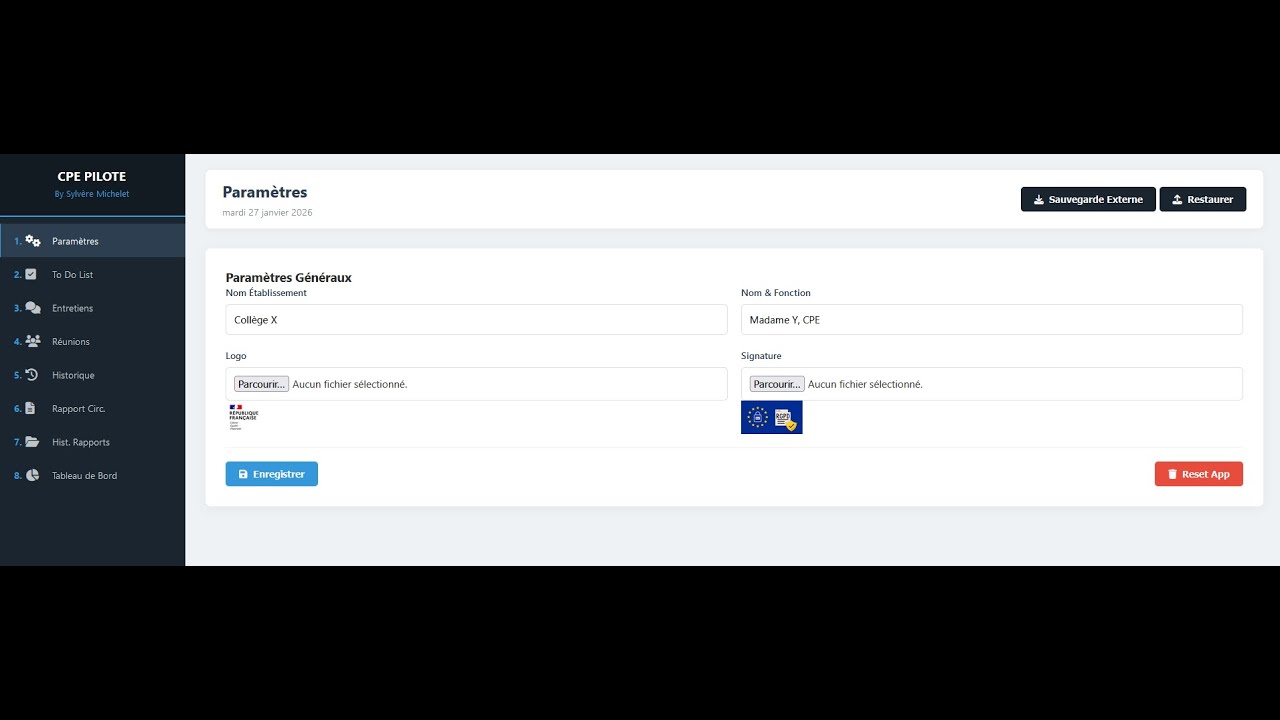1280x720 pixels.
Task: Click the Signature field label
Action: tap(761, 356)
